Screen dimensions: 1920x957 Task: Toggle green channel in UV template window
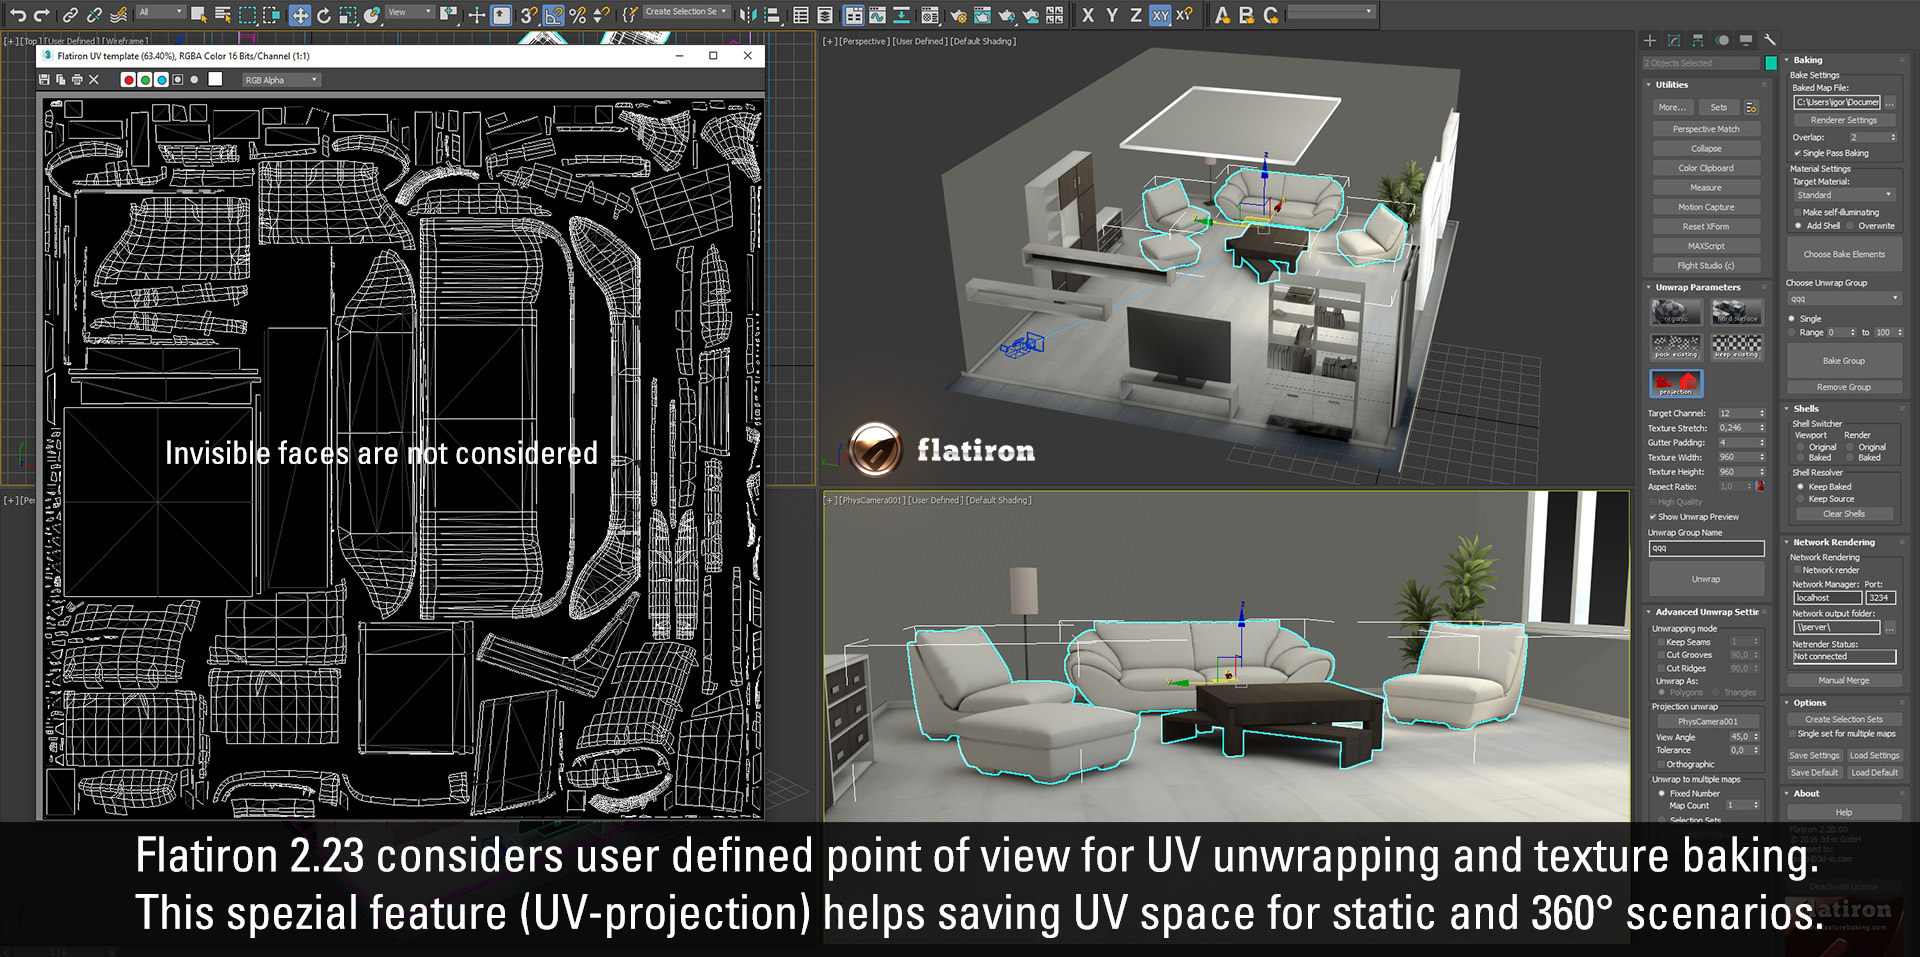coord(145,80)
